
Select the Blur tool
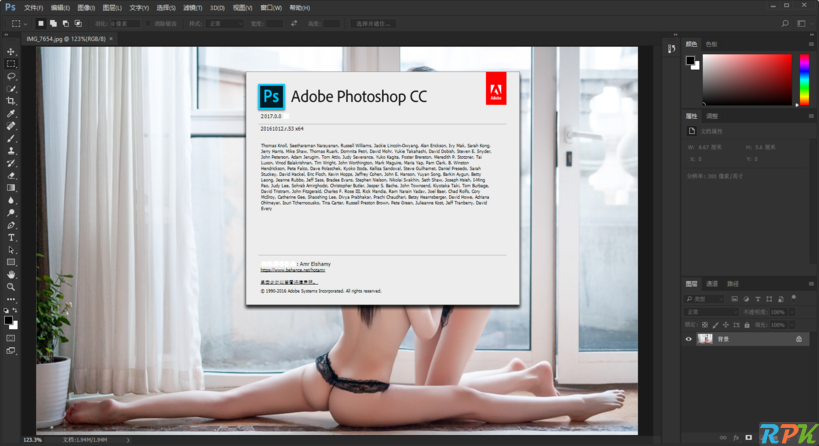pos(11,201)
